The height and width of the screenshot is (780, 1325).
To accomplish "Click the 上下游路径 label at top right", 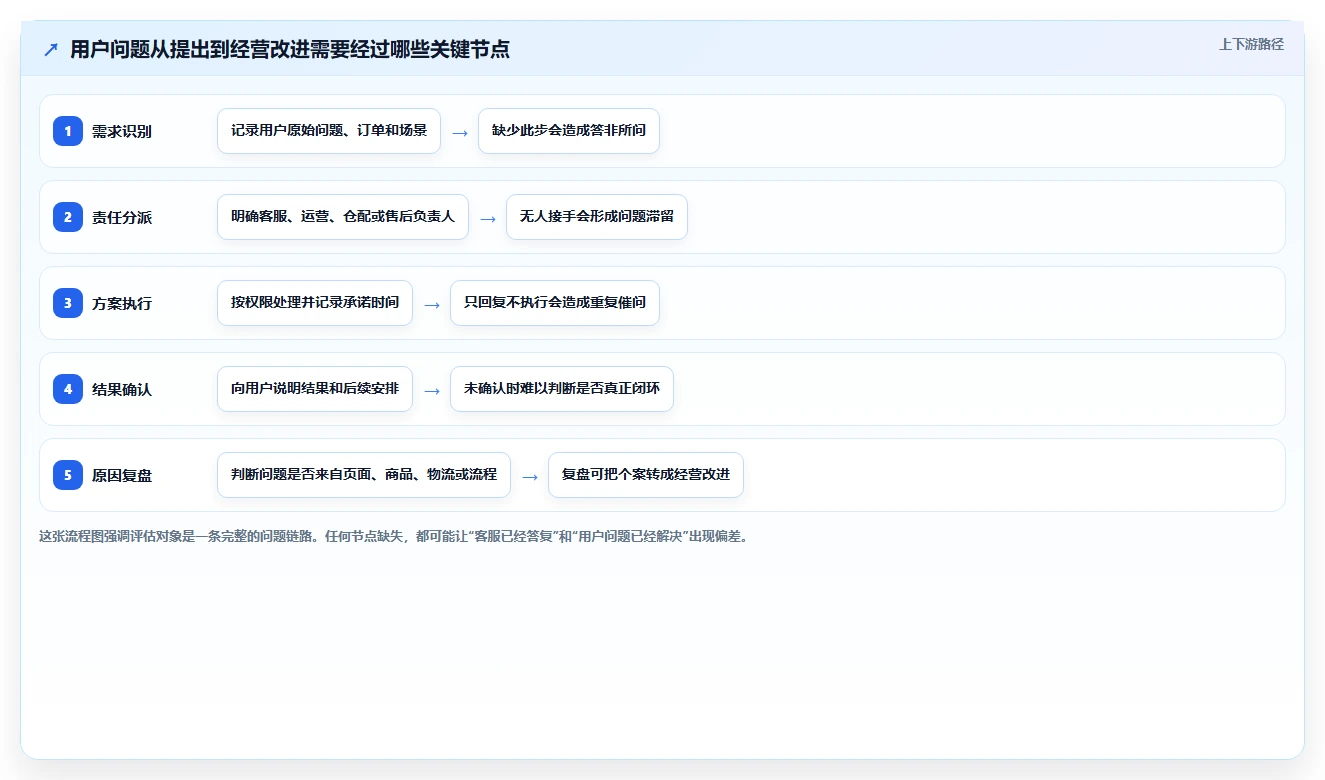I will click(1251, 44).
